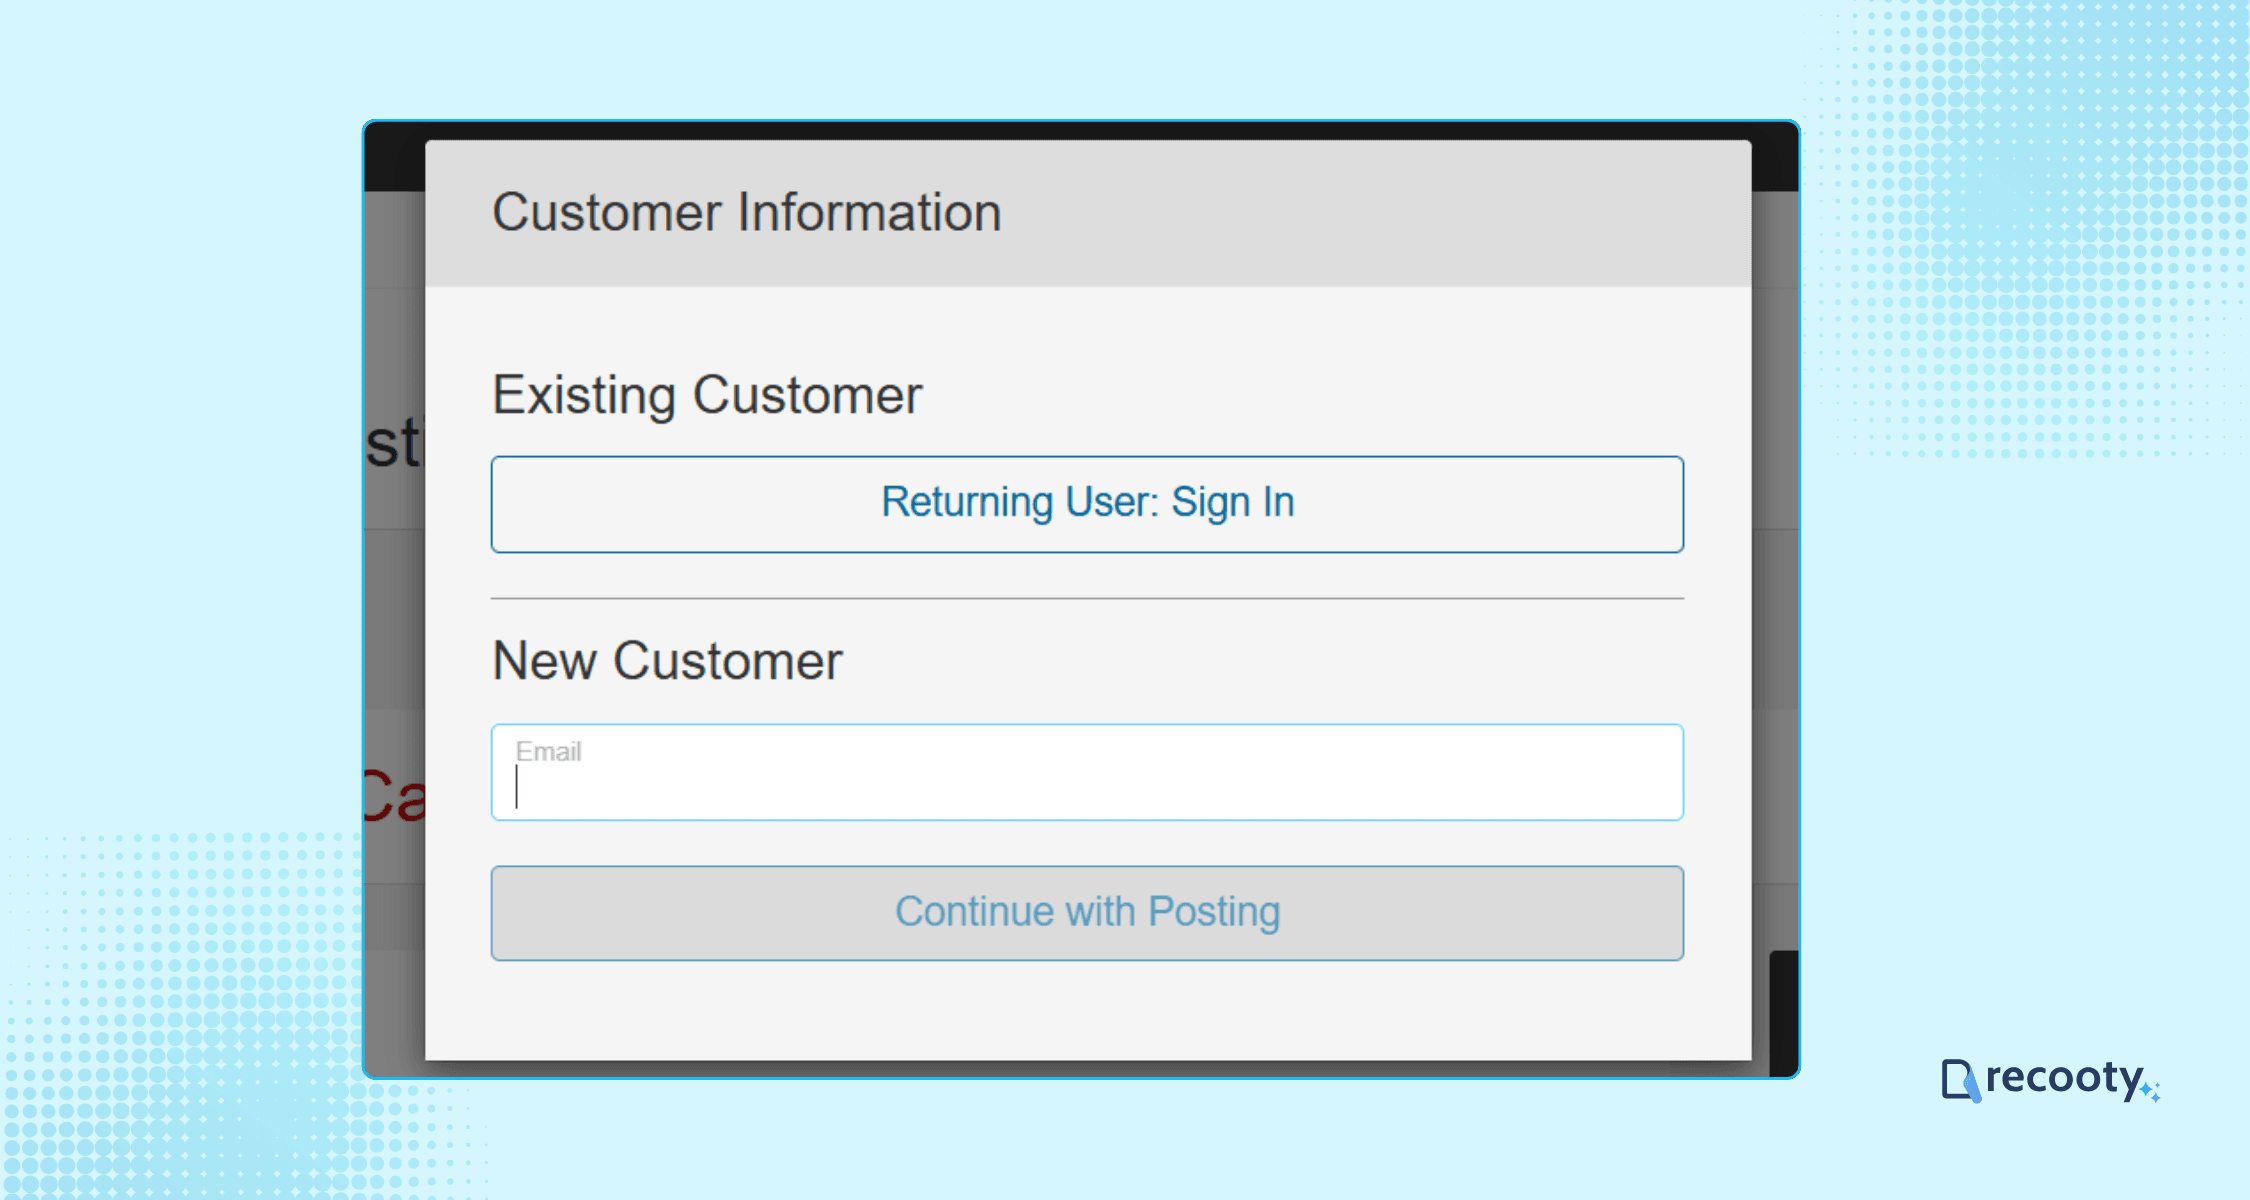Image resolution: width=2250 pixels, height=1200 pixels.
Task: Click the partially hidden red "Ca" text
Action: 394,797
